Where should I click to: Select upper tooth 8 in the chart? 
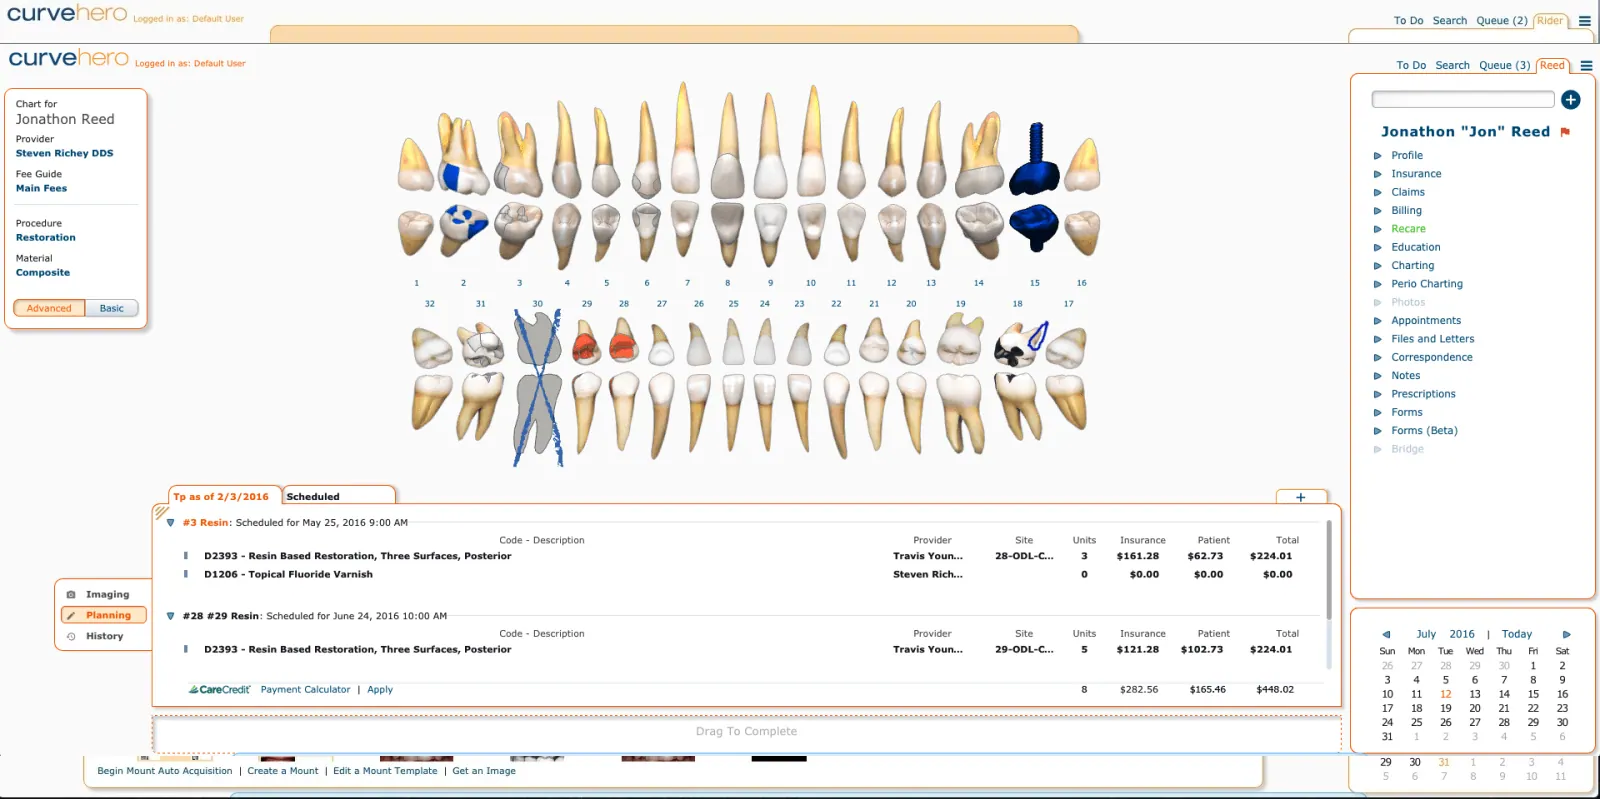(x=727, y=145)
